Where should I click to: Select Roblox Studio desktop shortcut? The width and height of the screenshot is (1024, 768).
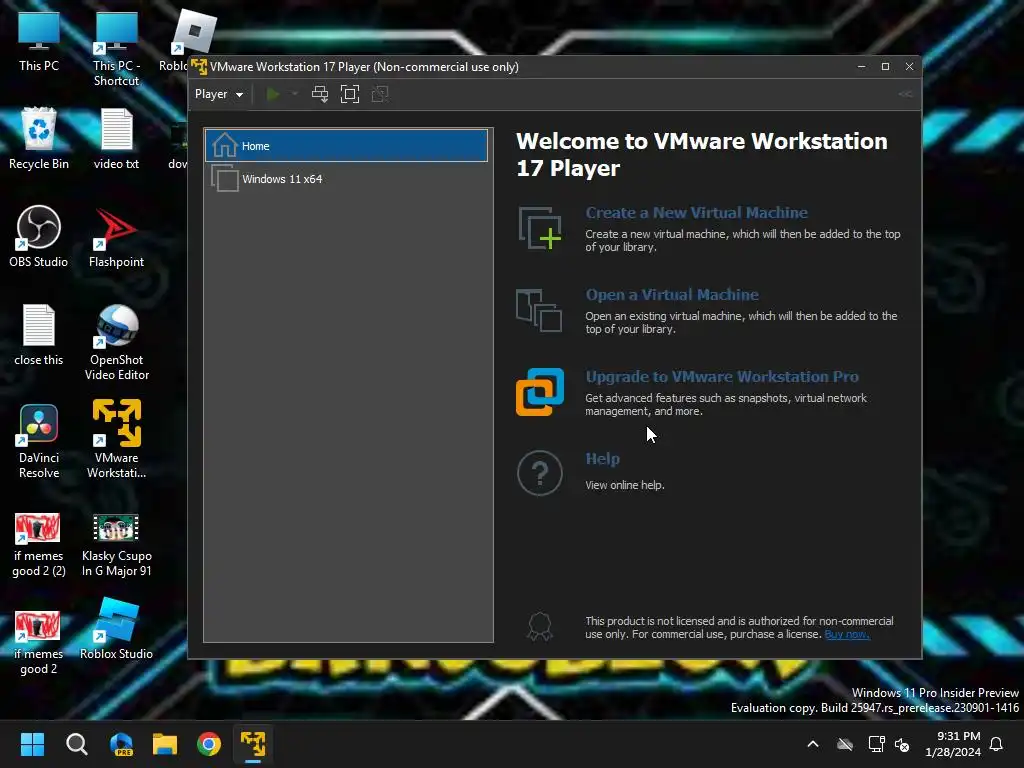[116, 629]
